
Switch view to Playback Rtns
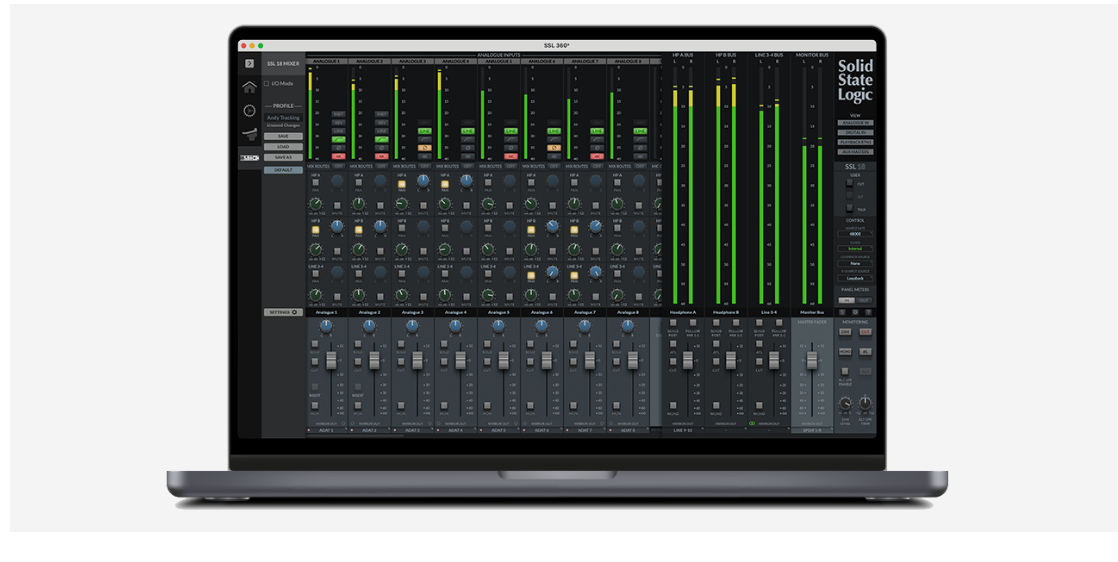click(854, 142)
